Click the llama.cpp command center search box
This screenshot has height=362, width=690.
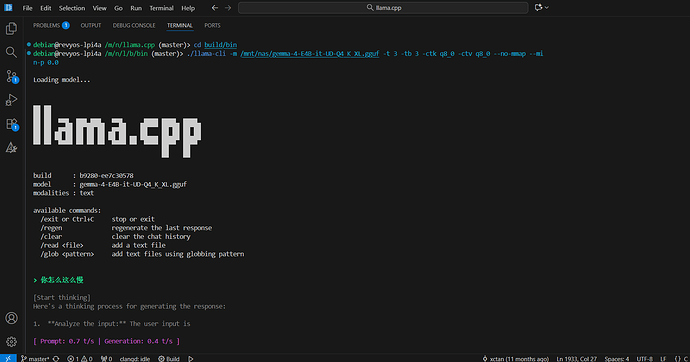click(x=383, y=7)
